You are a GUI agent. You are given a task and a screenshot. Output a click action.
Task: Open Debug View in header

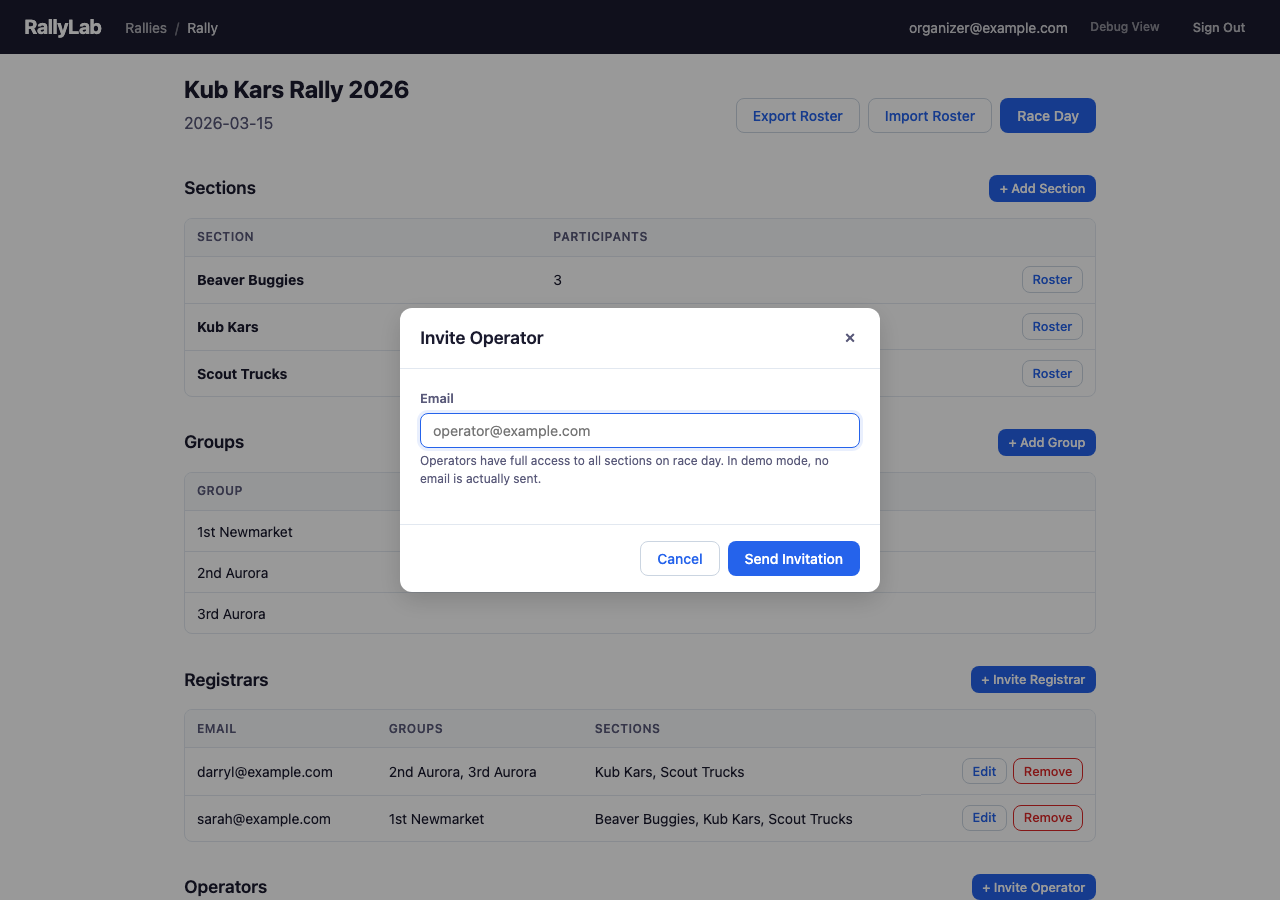(x=1124, y=27)
